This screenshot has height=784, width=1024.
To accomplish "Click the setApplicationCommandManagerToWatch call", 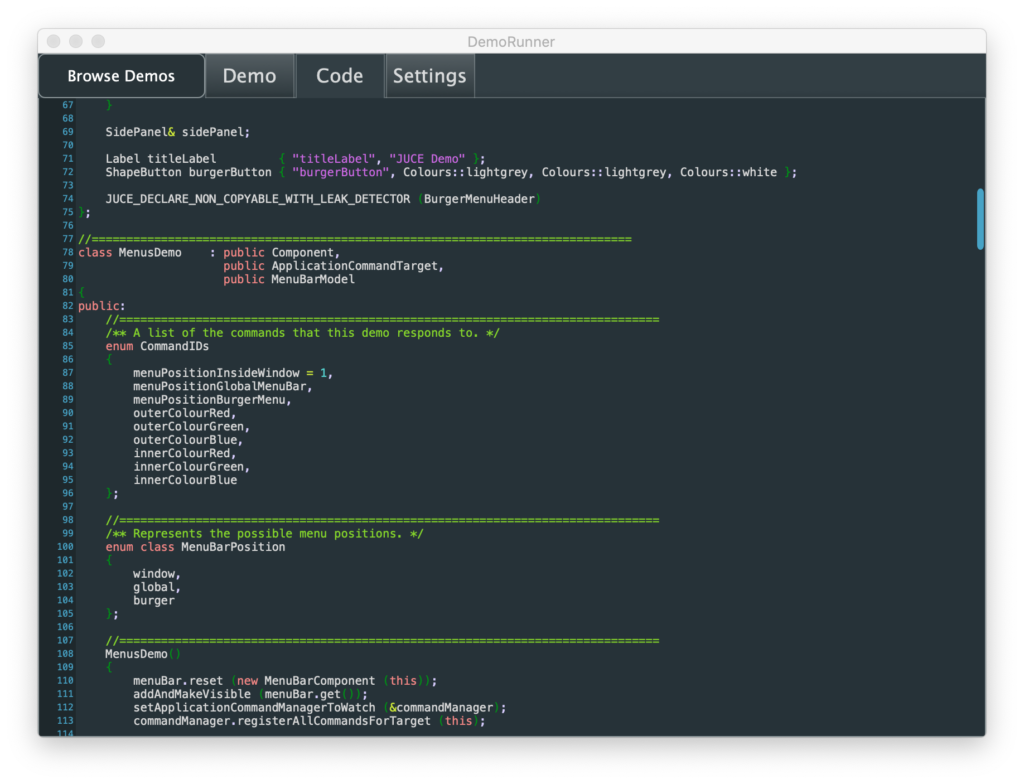I will pyautogui.click(x=254, y=708).
